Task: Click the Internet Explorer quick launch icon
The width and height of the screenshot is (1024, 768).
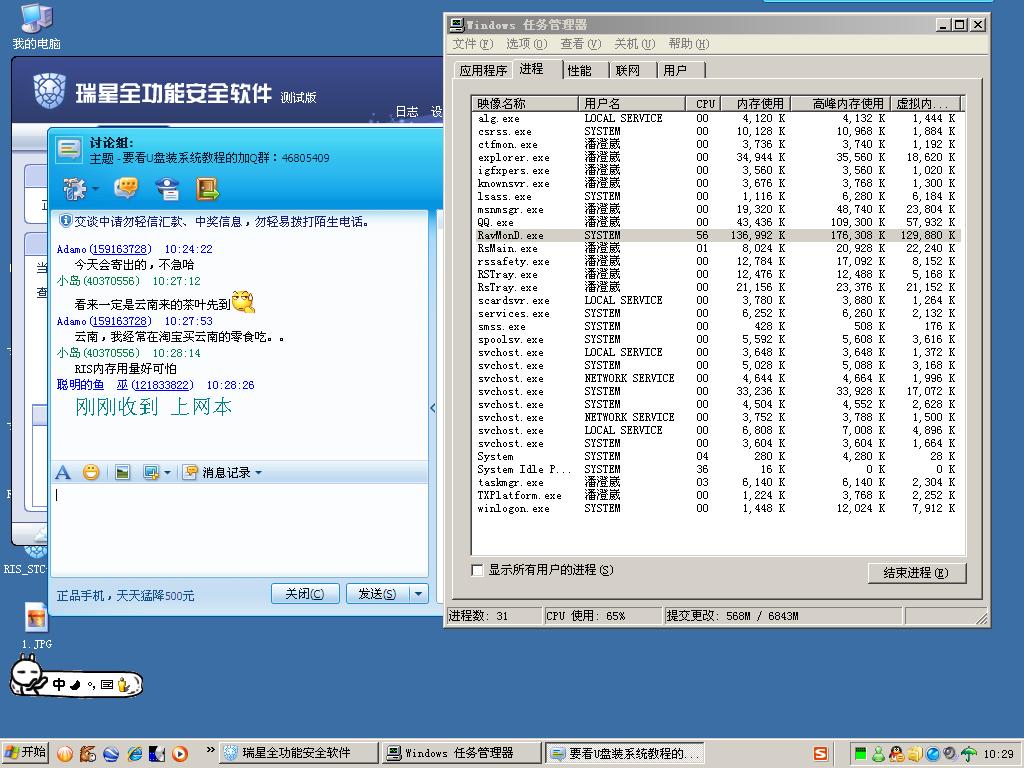Action: (x=135, y=754)
